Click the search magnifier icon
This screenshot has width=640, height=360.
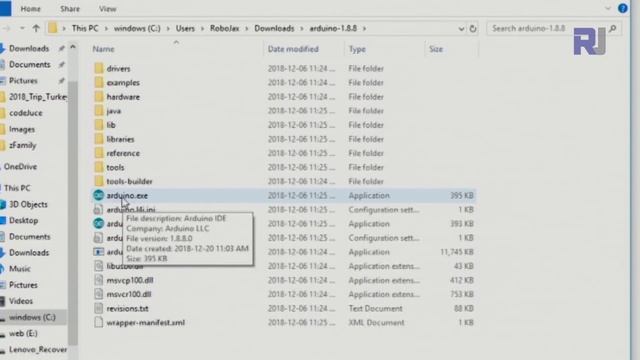613,29
